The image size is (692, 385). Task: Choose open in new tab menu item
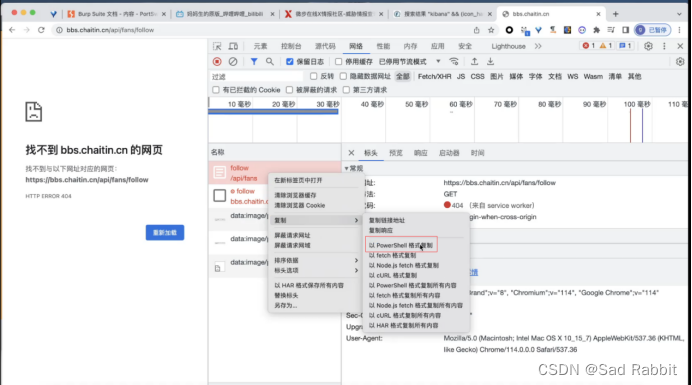298,181
